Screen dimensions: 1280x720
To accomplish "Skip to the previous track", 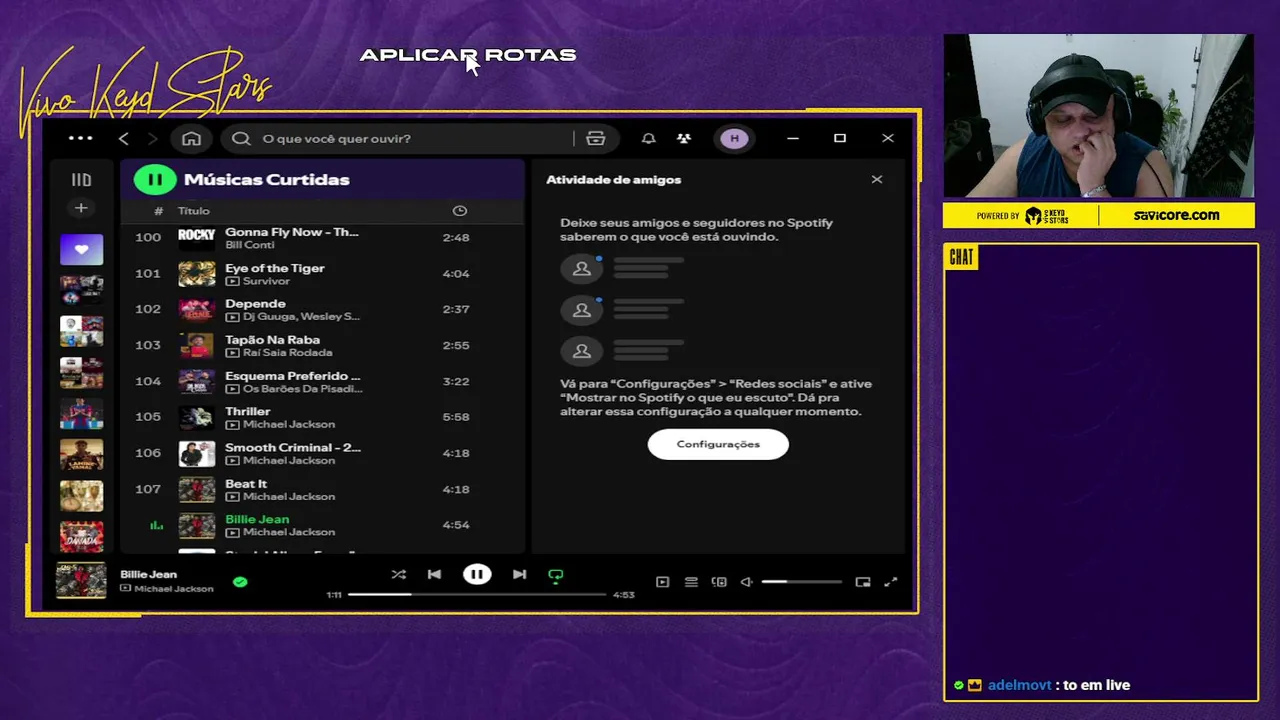I will (x=434, y=574).
